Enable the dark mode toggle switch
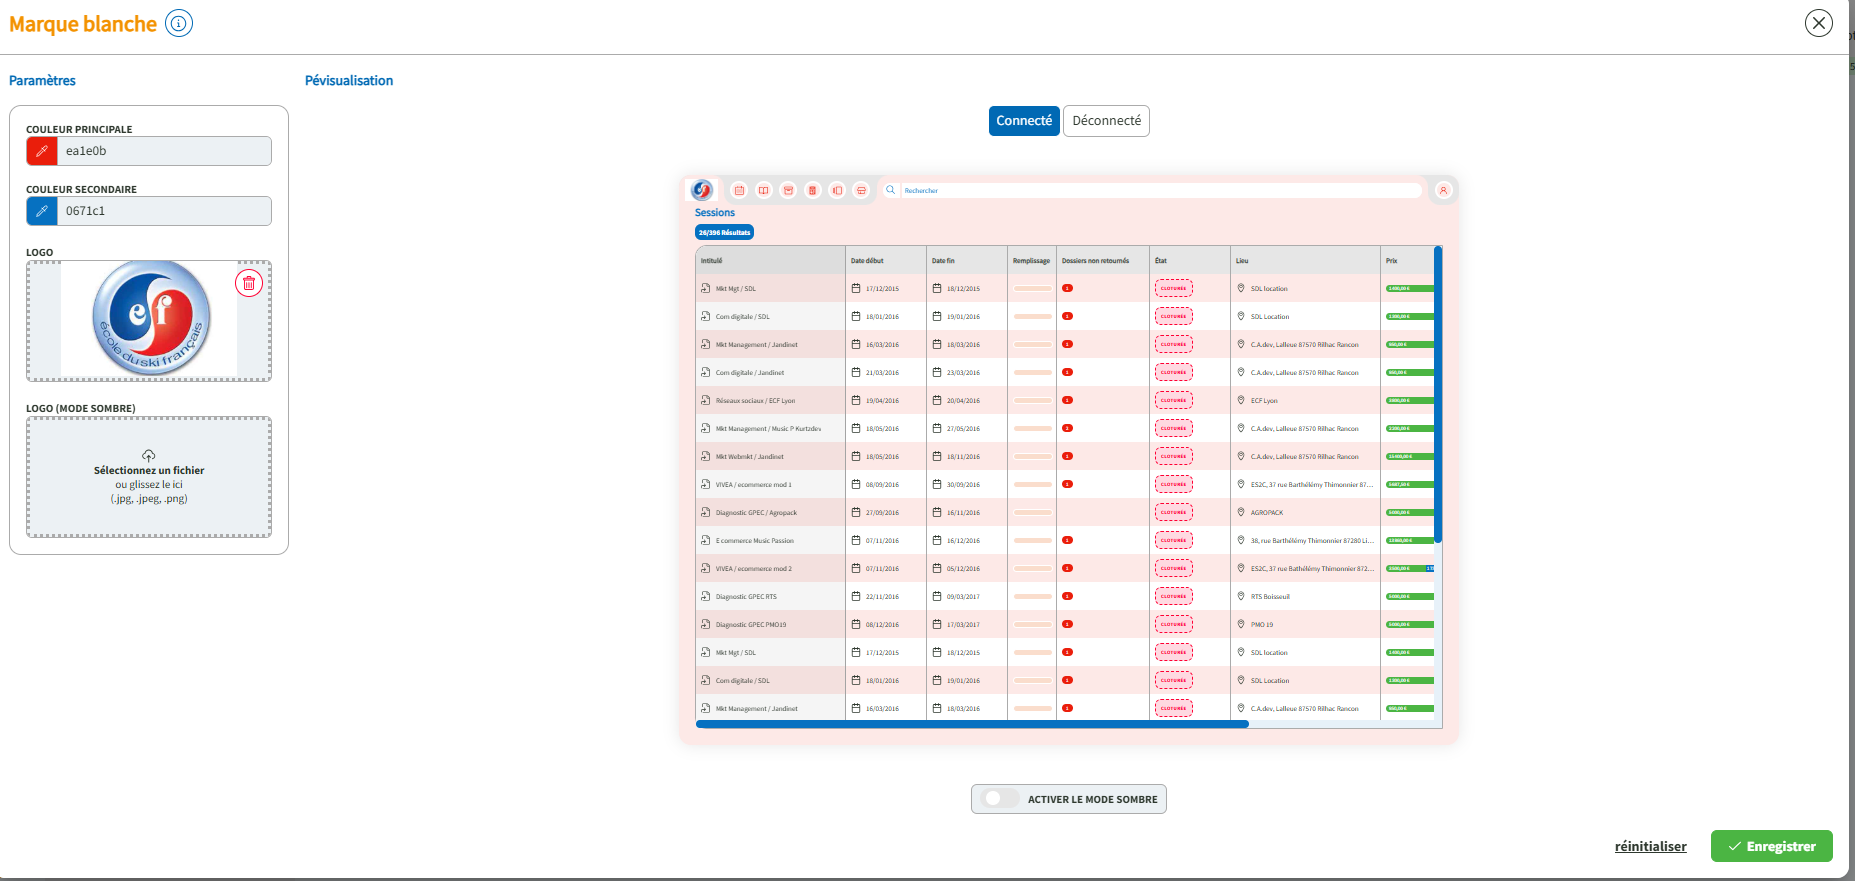 (x=996, y=799)
